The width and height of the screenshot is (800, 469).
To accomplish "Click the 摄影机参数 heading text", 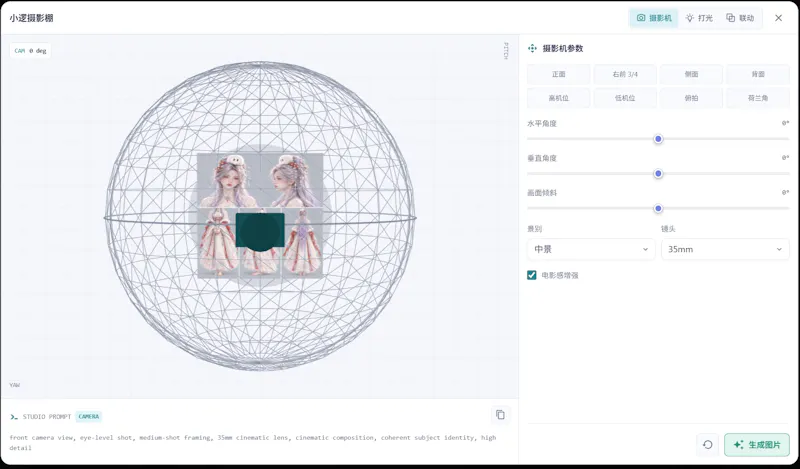I will pyautogui.click(x=563, y=48).
